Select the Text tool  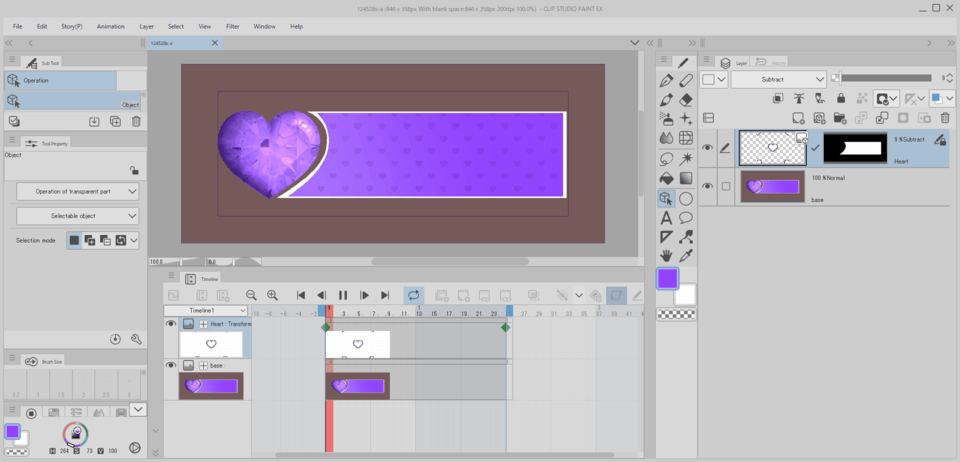666,217
